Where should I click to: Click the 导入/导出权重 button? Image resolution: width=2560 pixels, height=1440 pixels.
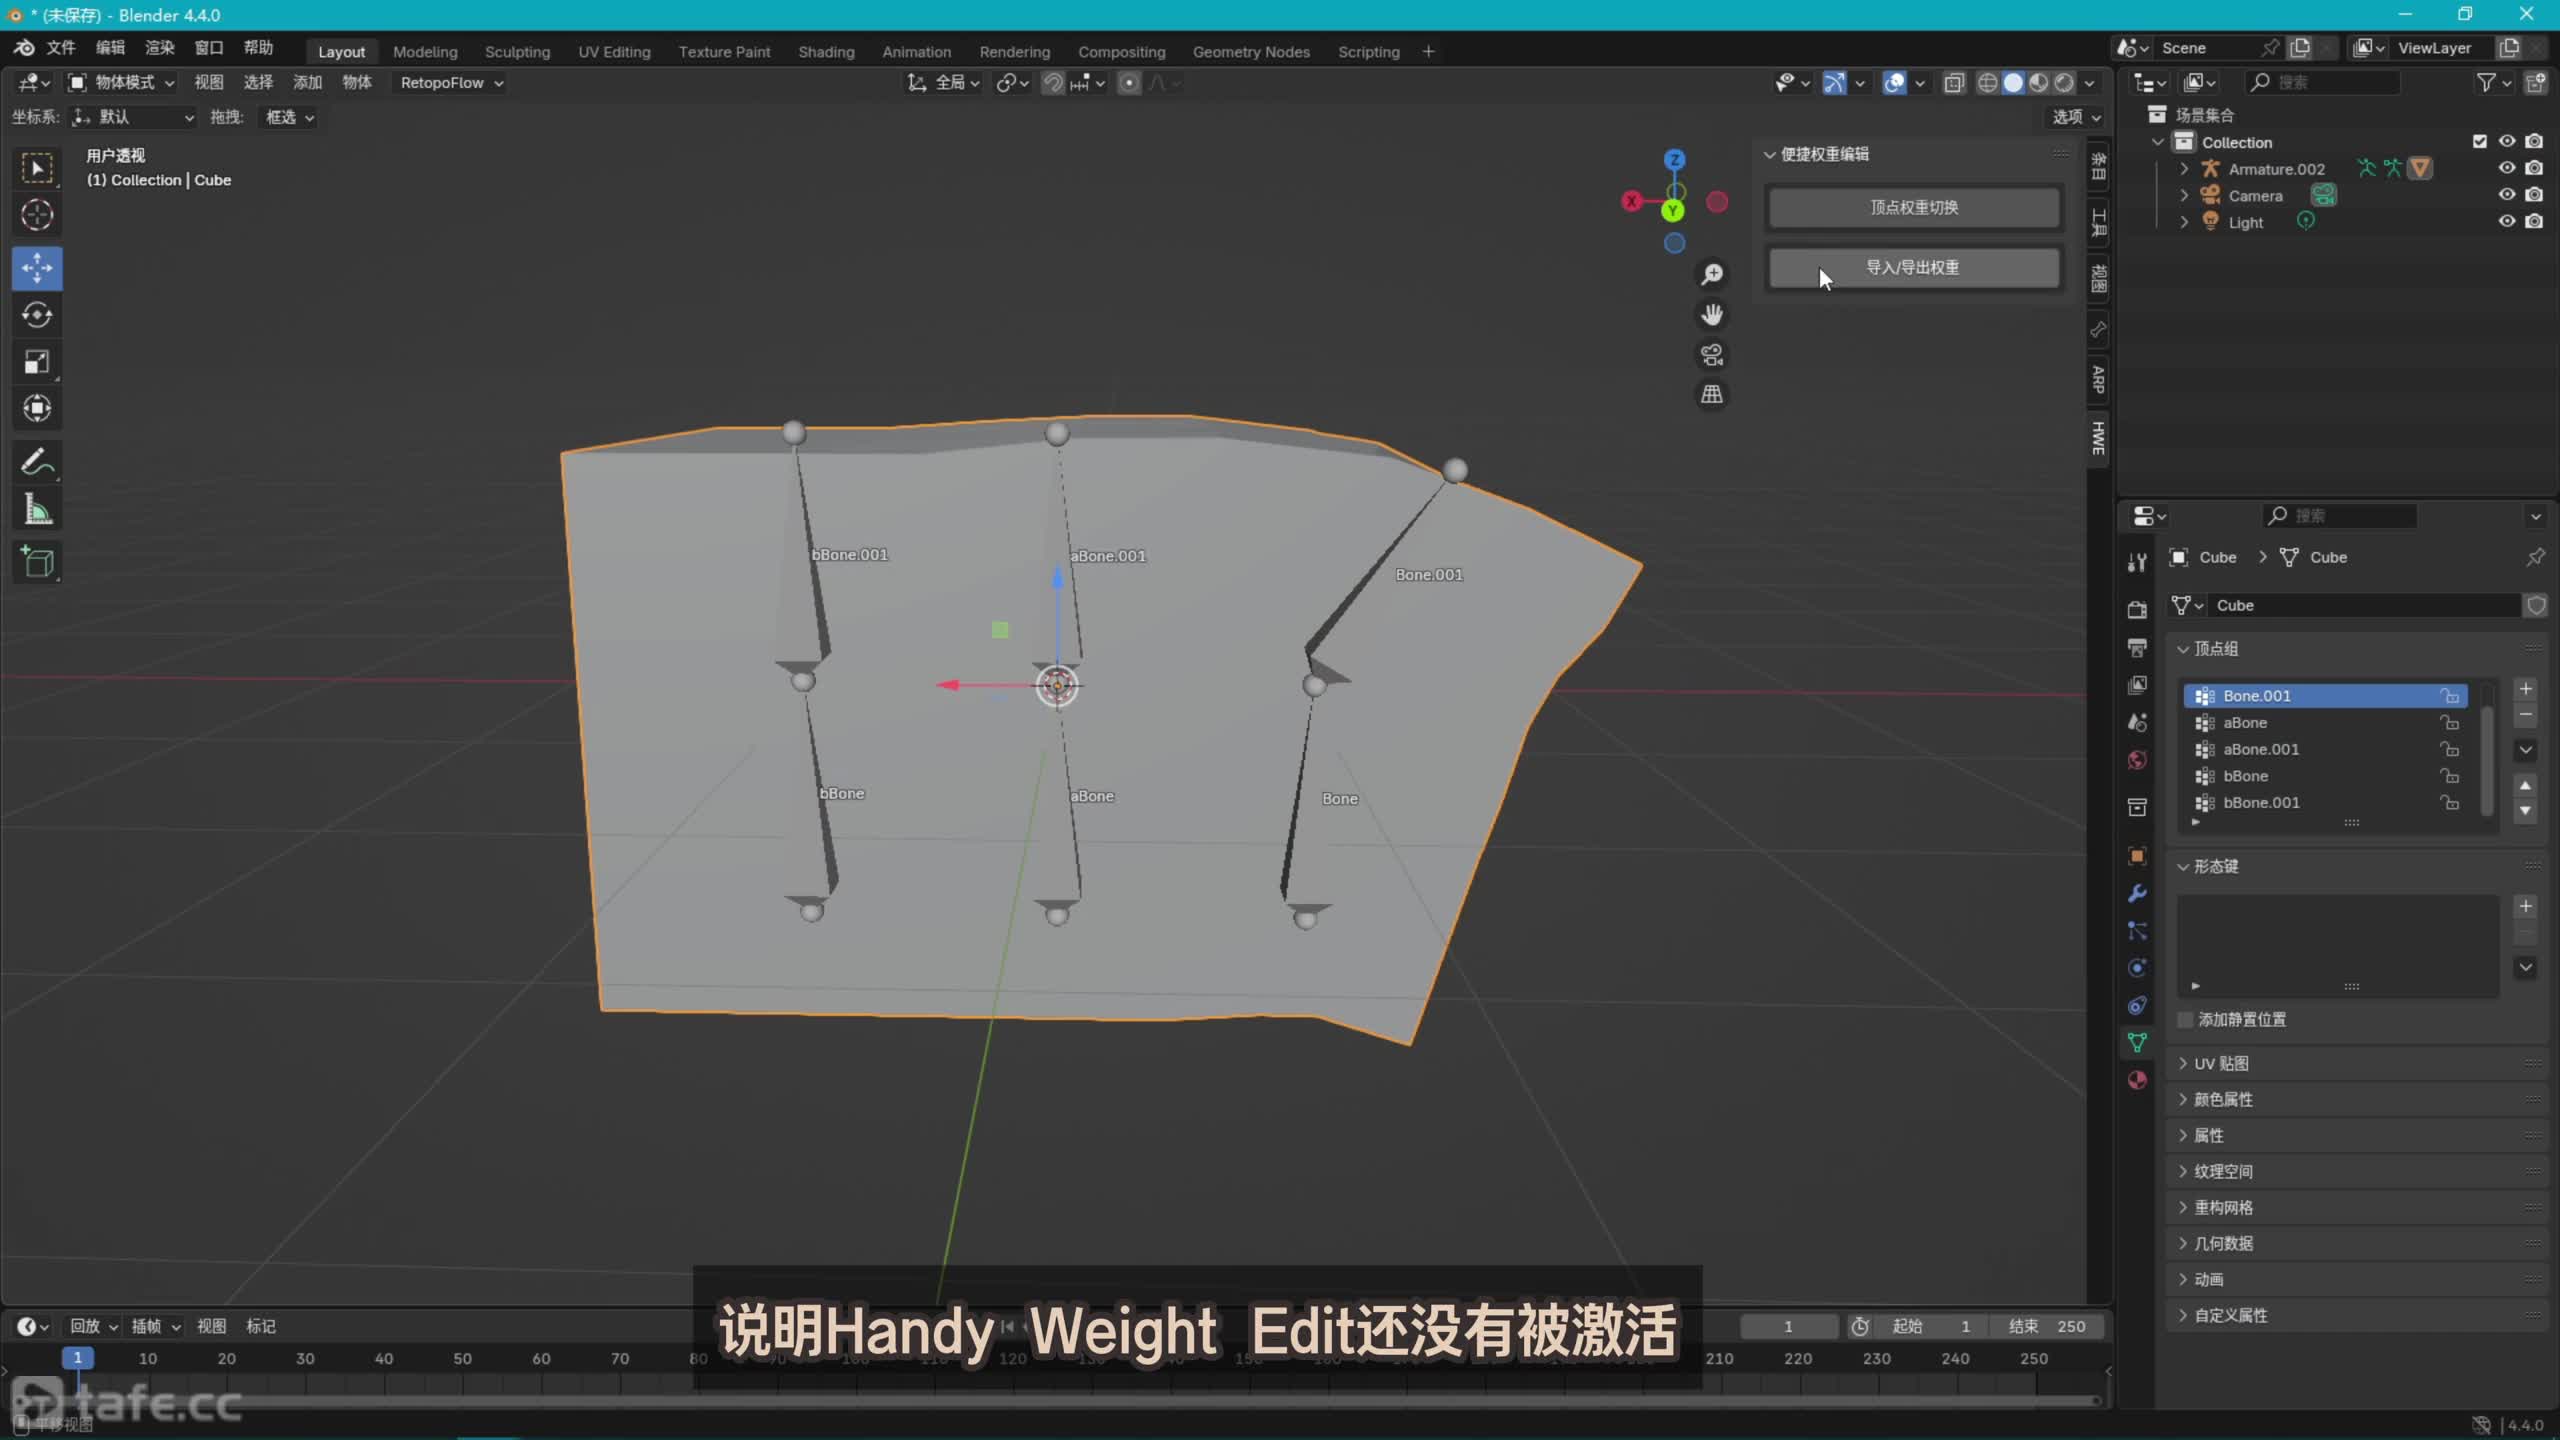click(1913, 267)
